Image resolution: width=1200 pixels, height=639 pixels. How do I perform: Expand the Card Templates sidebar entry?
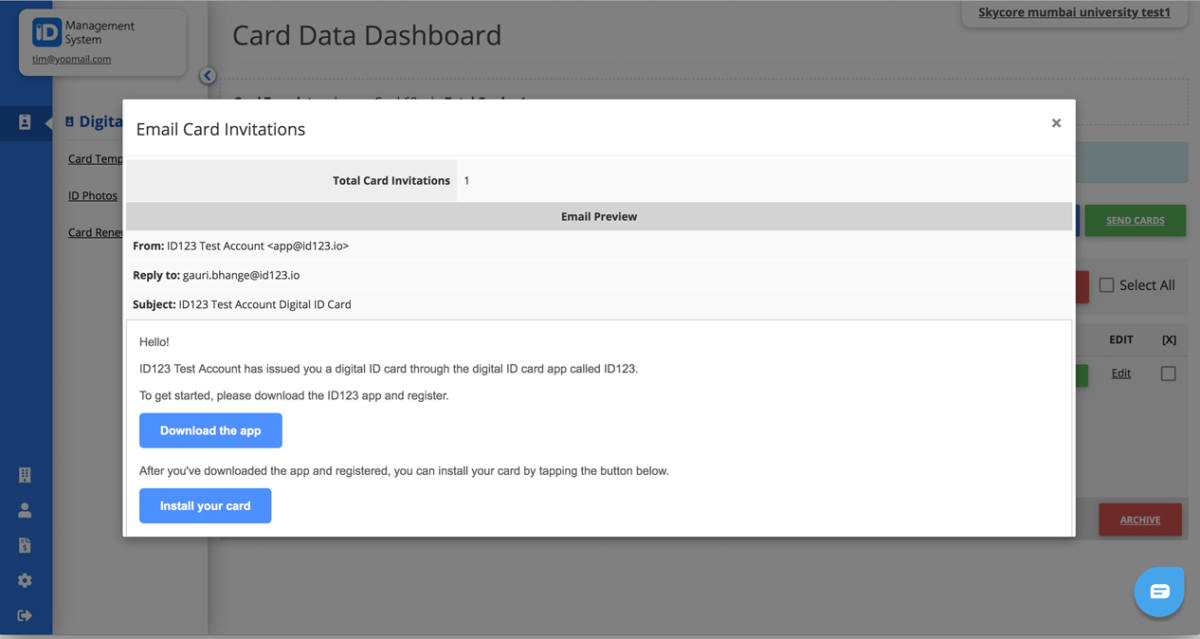[x=95, y=158]
